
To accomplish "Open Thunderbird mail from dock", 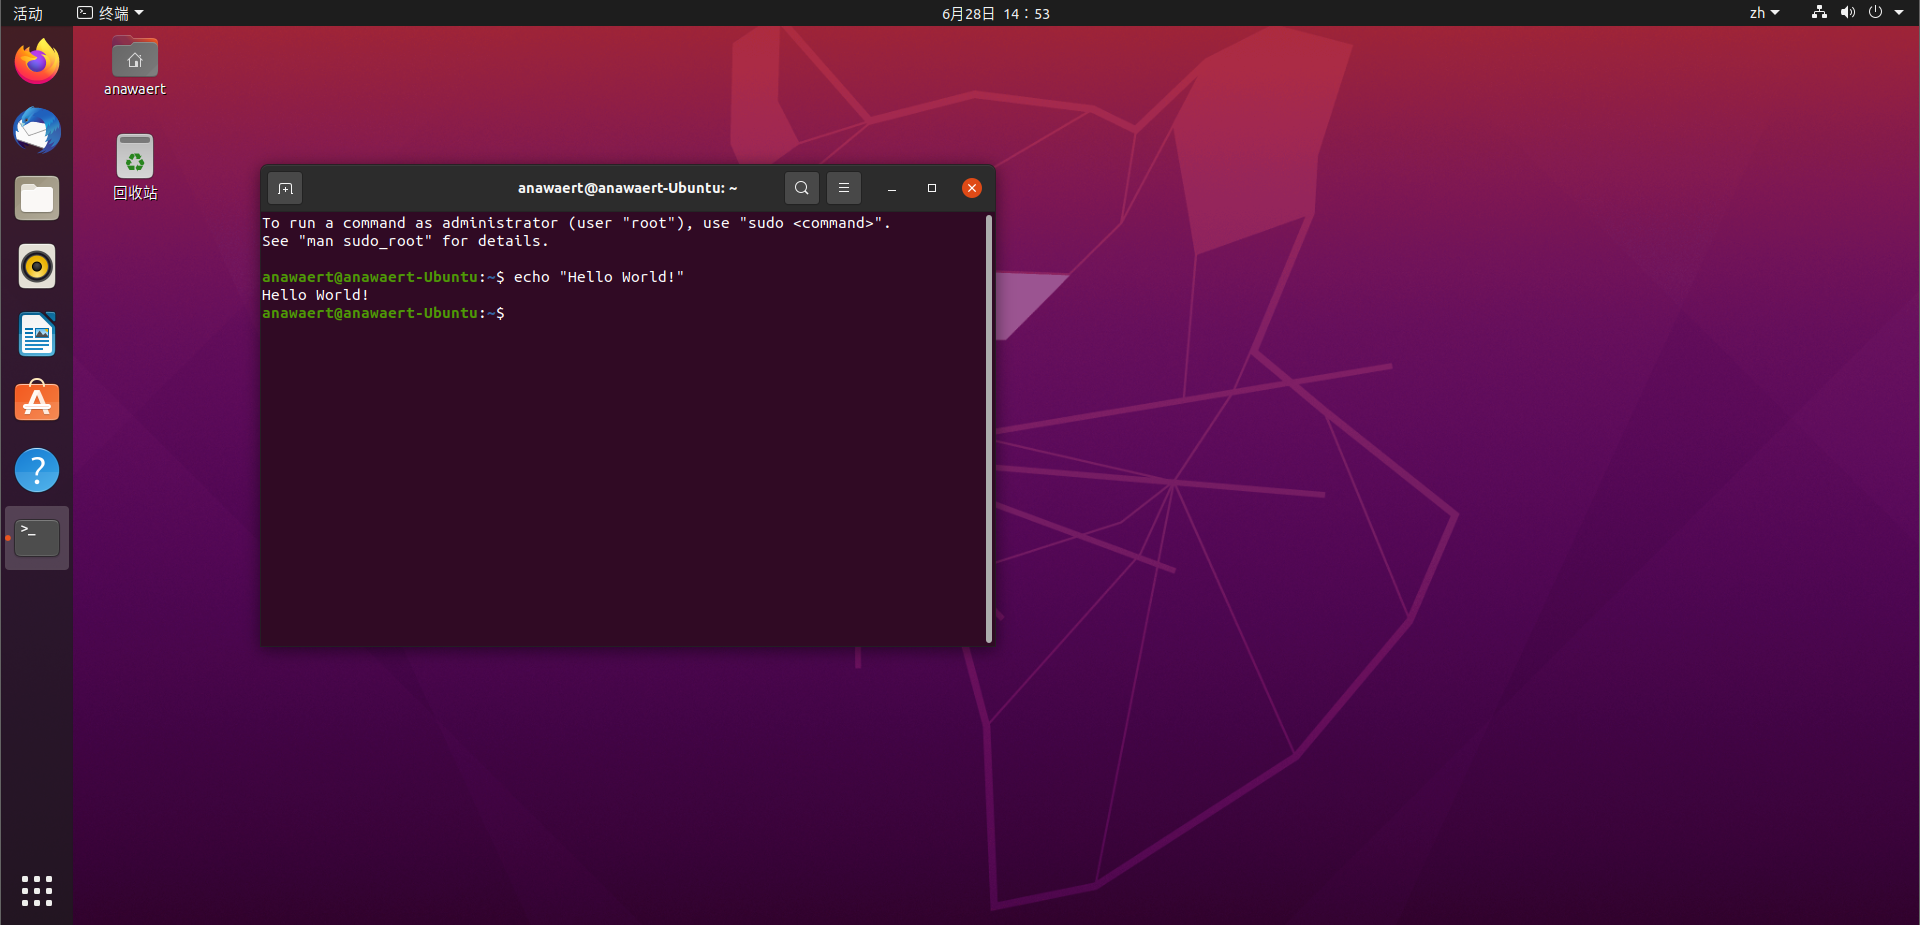I will (37, 131).
